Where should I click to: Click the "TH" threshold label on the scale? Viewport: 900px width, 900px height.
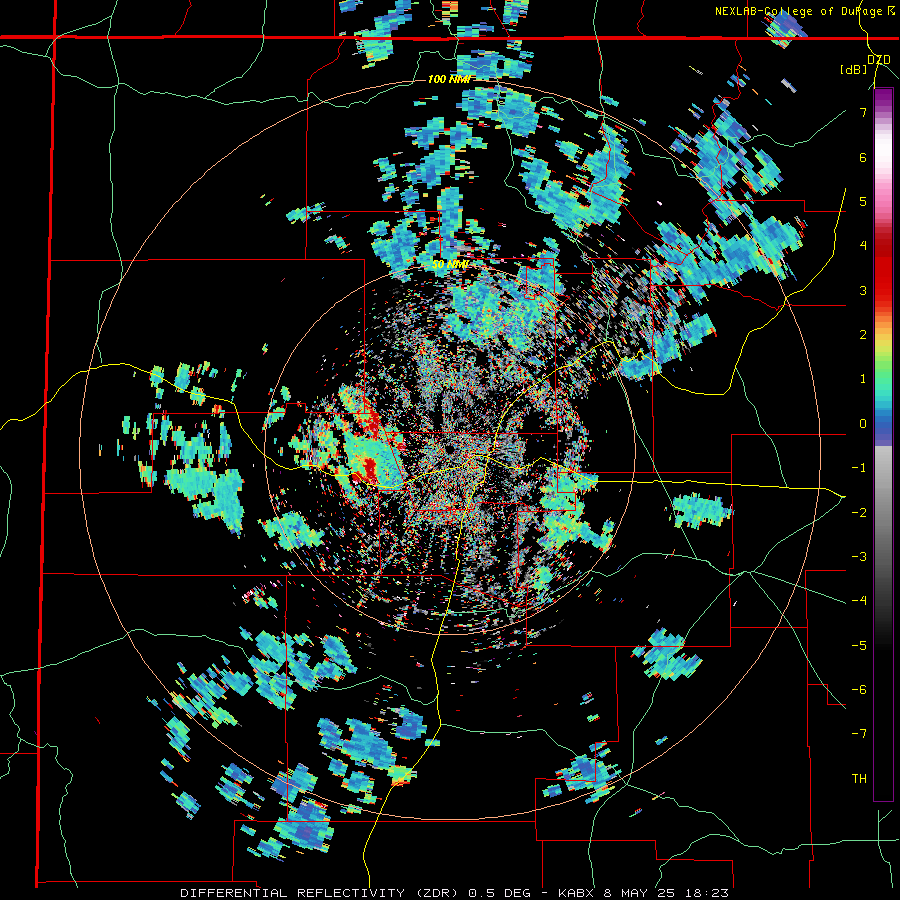859,778
